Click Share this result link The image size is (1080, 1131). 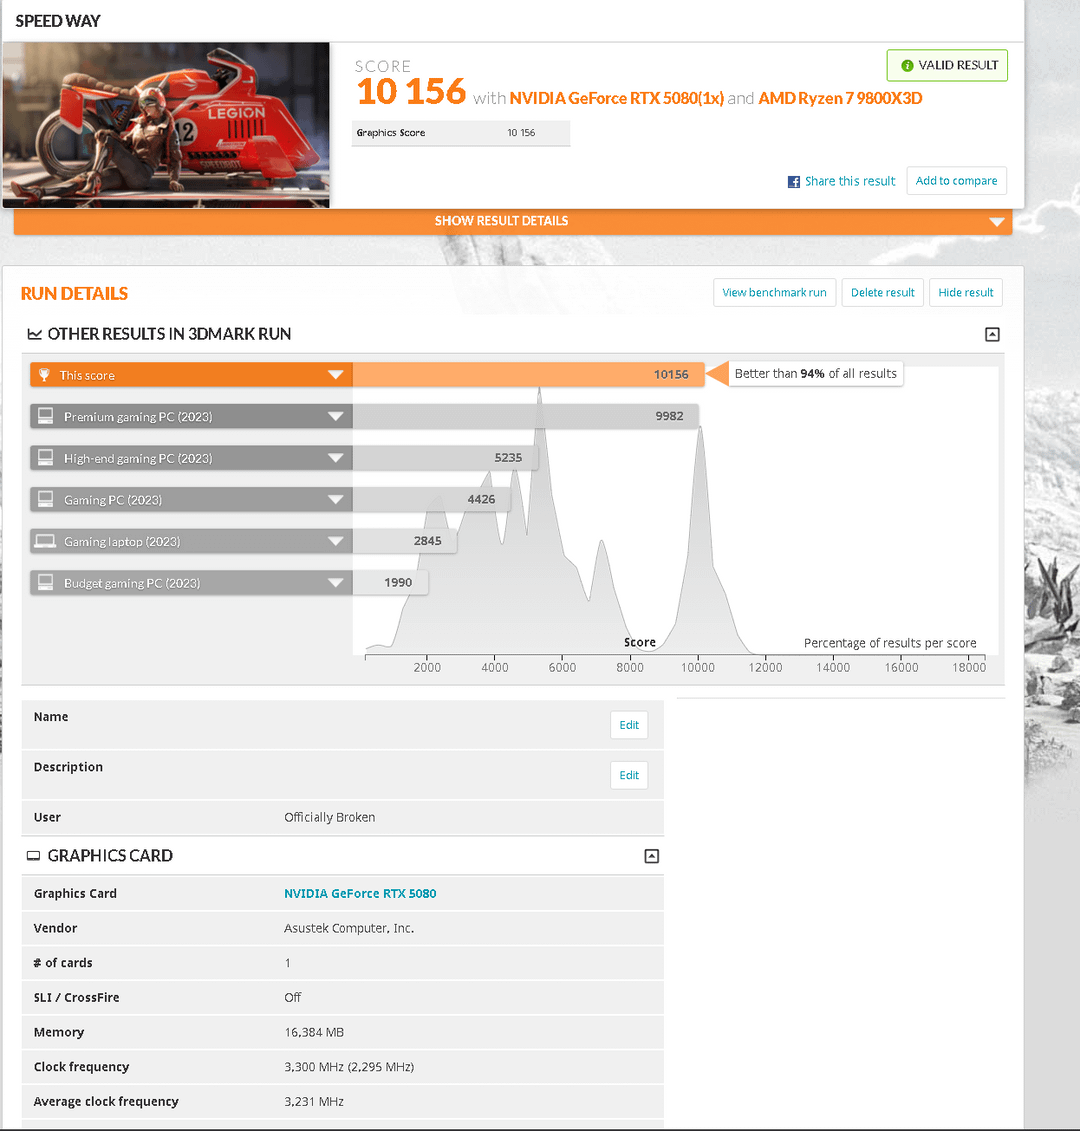tap(850, 182)
